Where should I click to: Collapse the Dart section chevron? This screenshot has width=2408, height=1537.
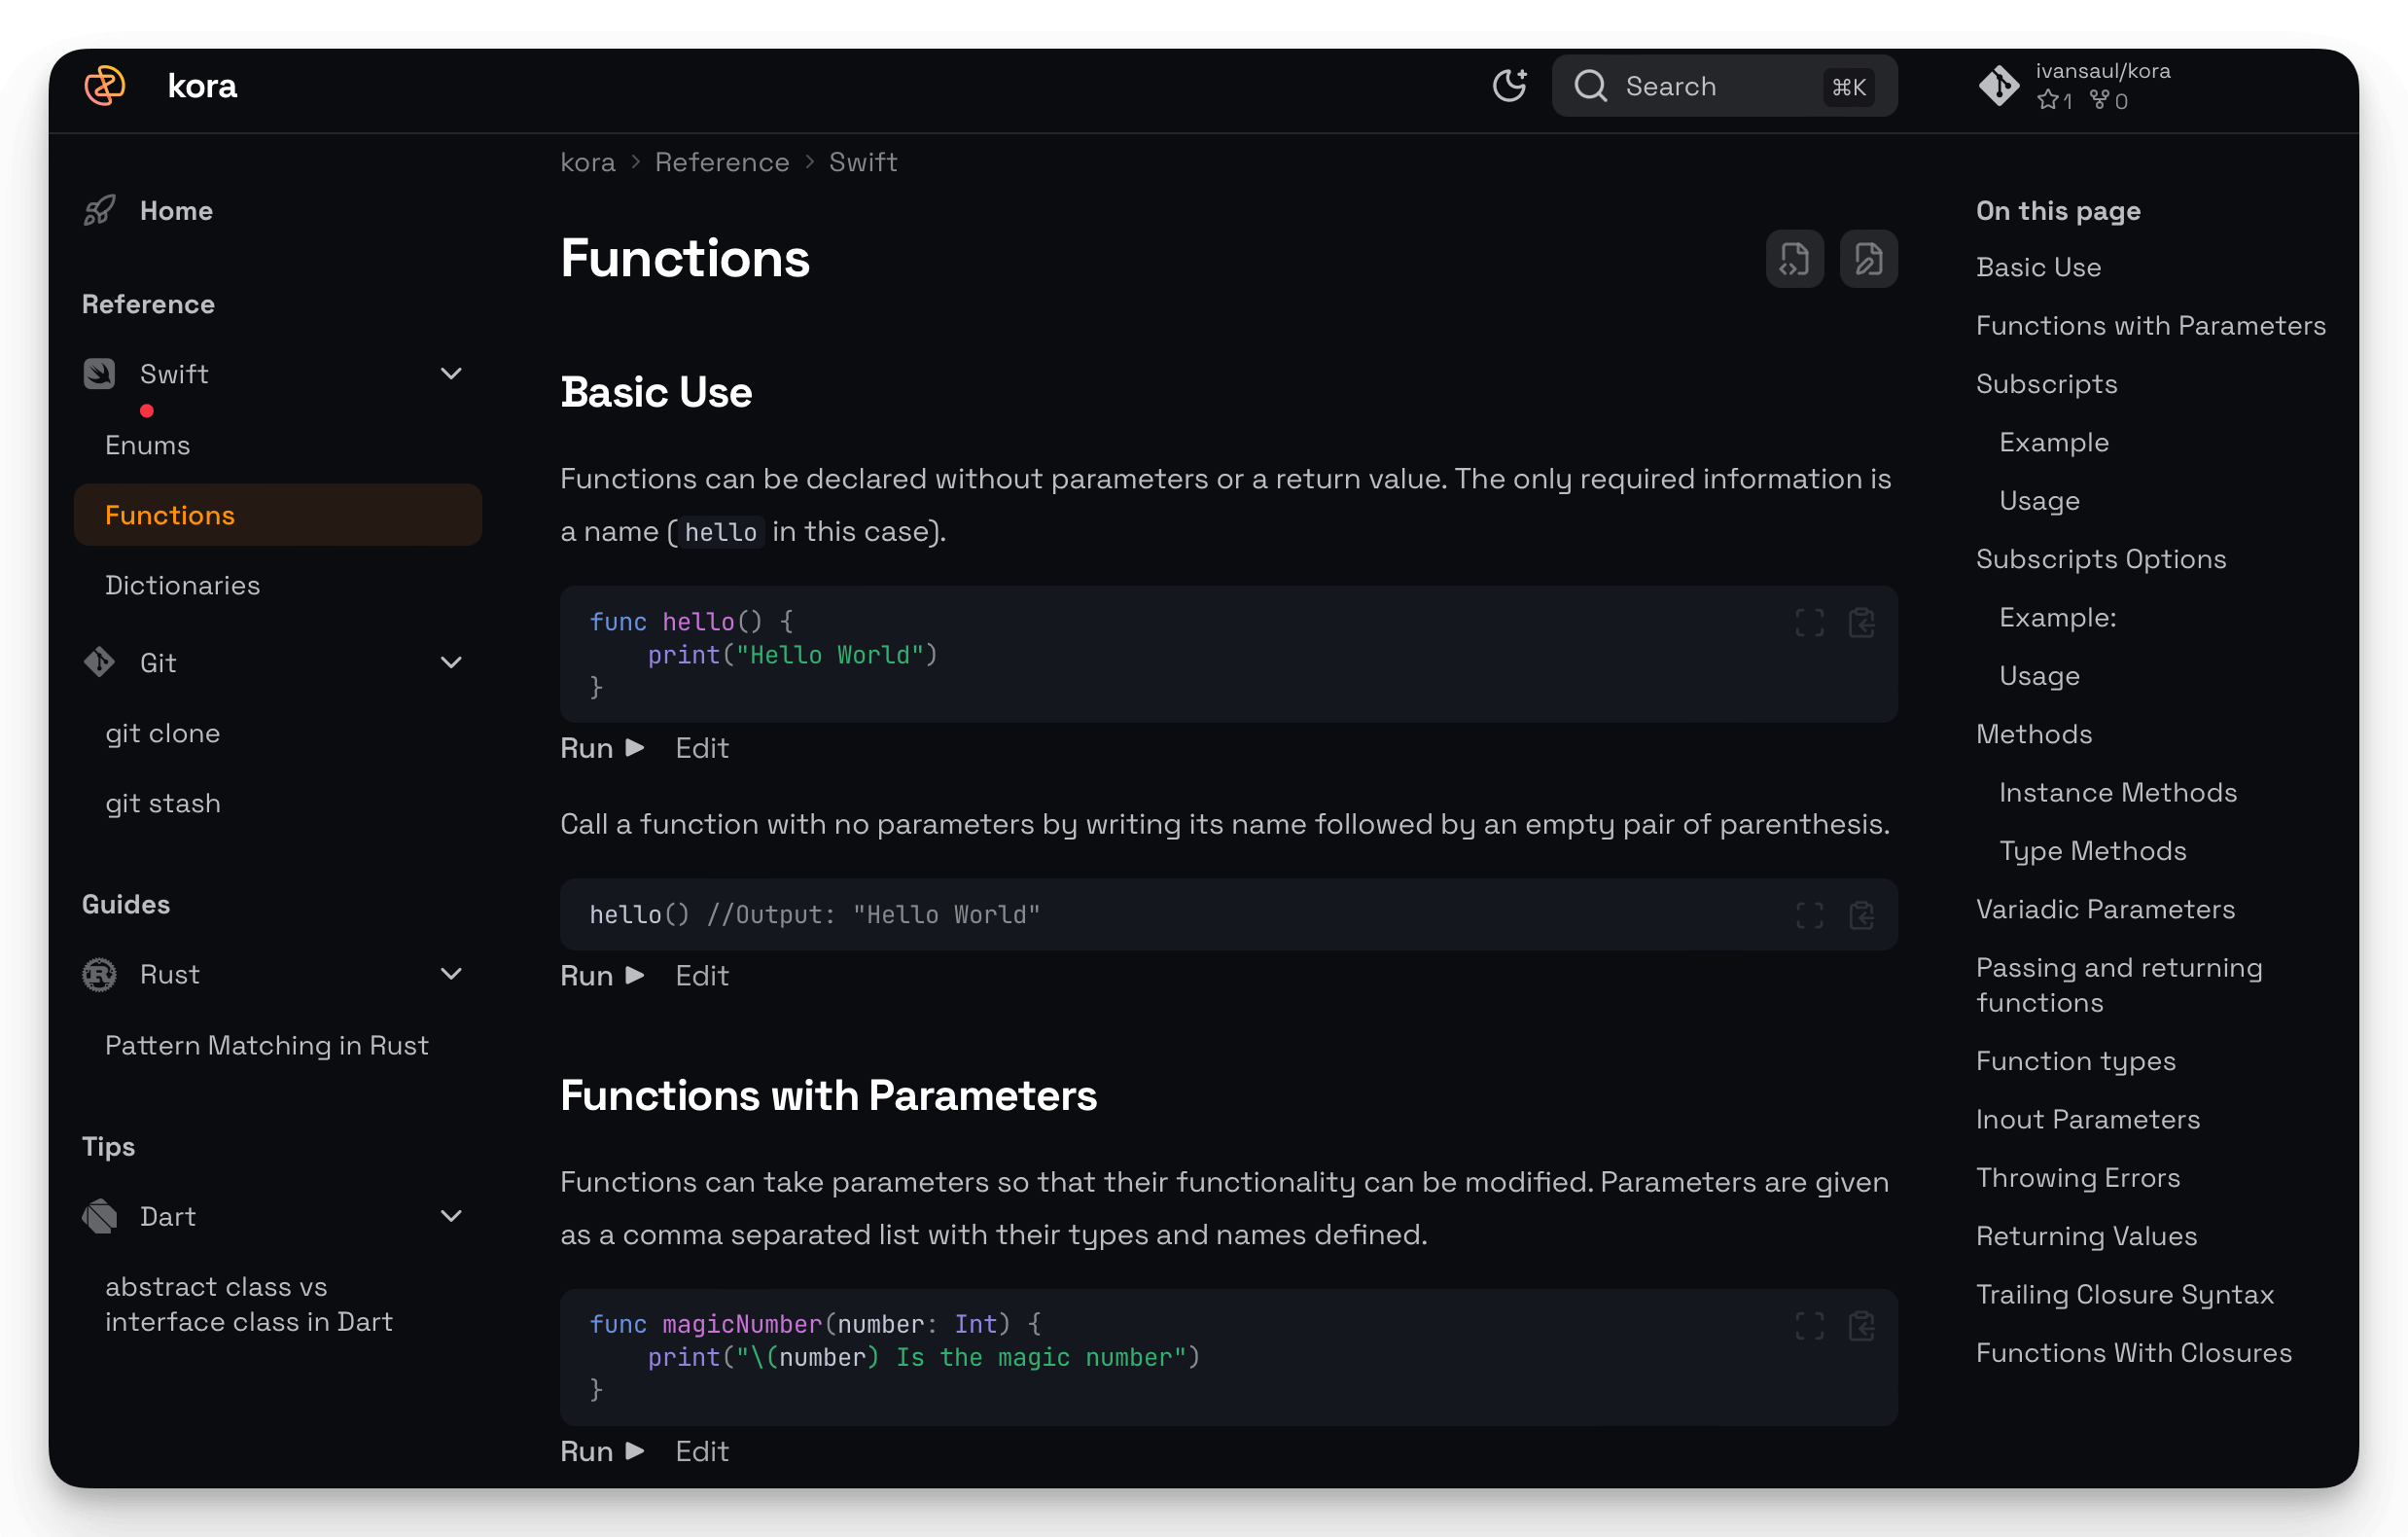click(451, 1216)
